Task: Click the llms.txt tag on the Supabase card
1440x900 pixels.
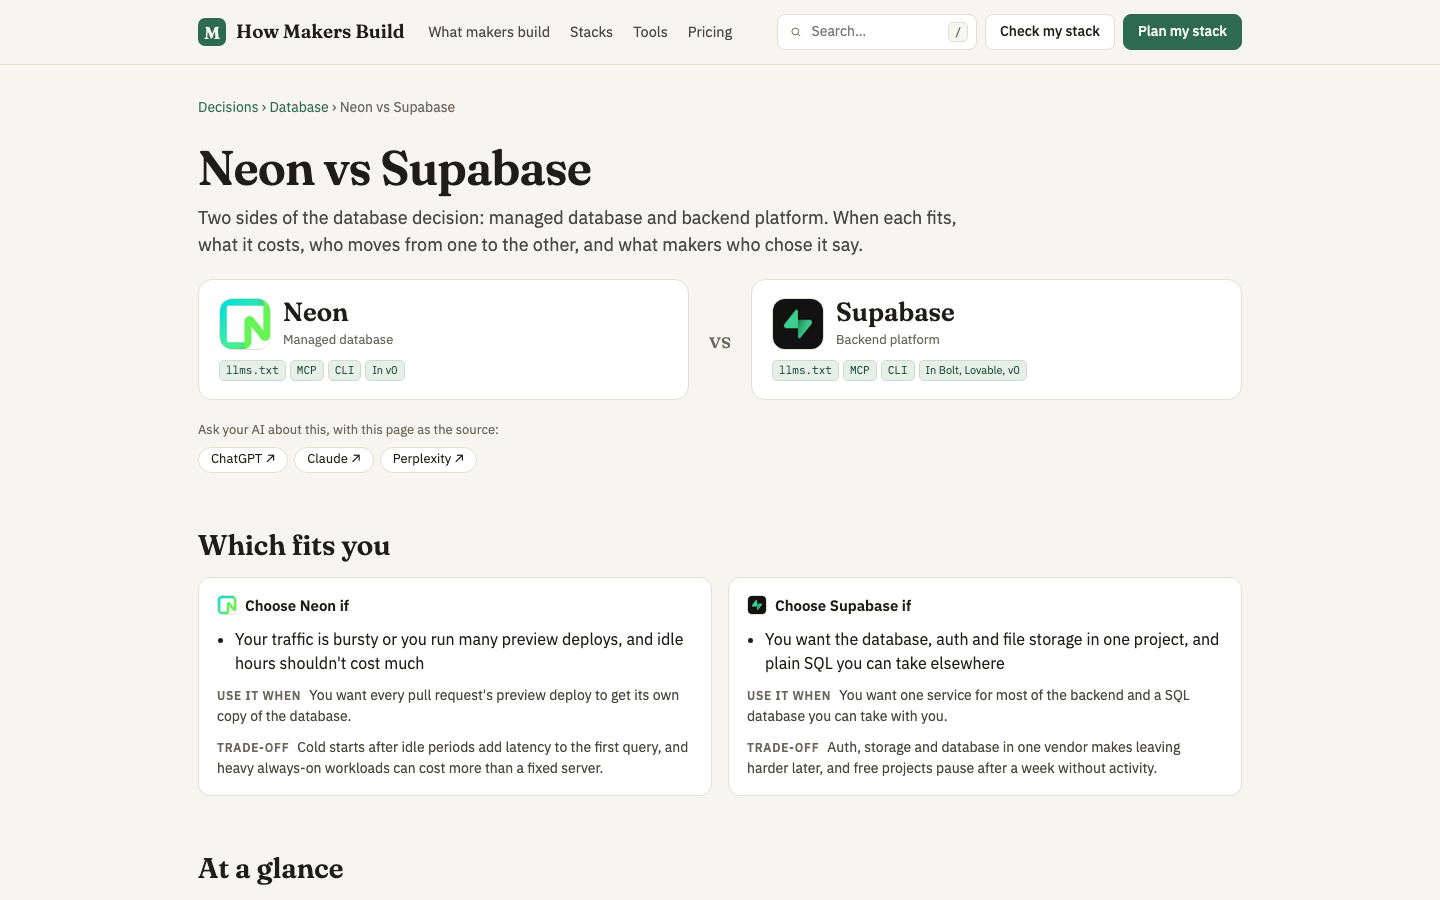Action: (805, 370)
